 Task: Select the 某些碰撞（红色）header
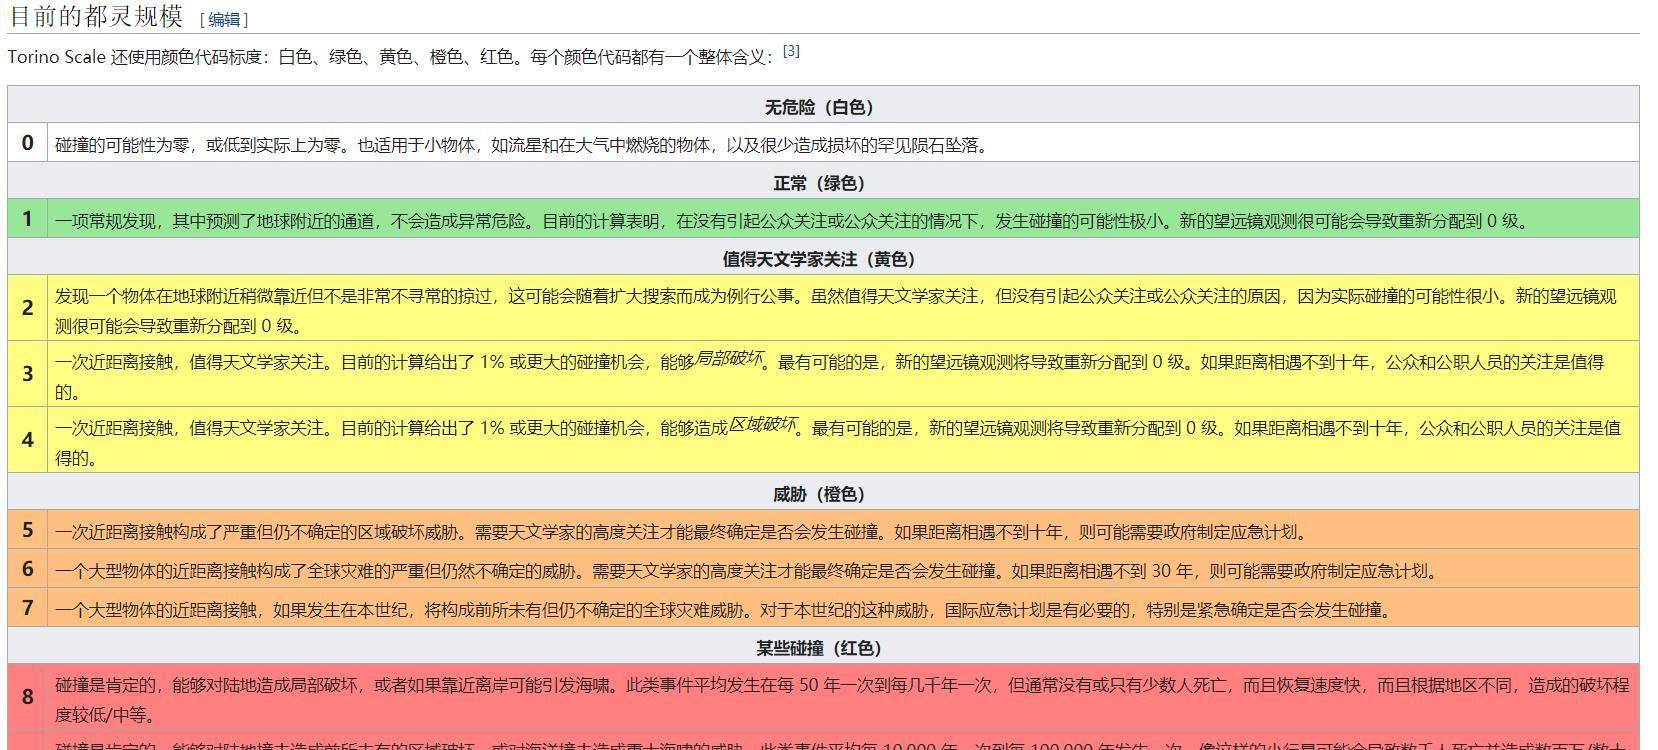[x=819, y=648]
